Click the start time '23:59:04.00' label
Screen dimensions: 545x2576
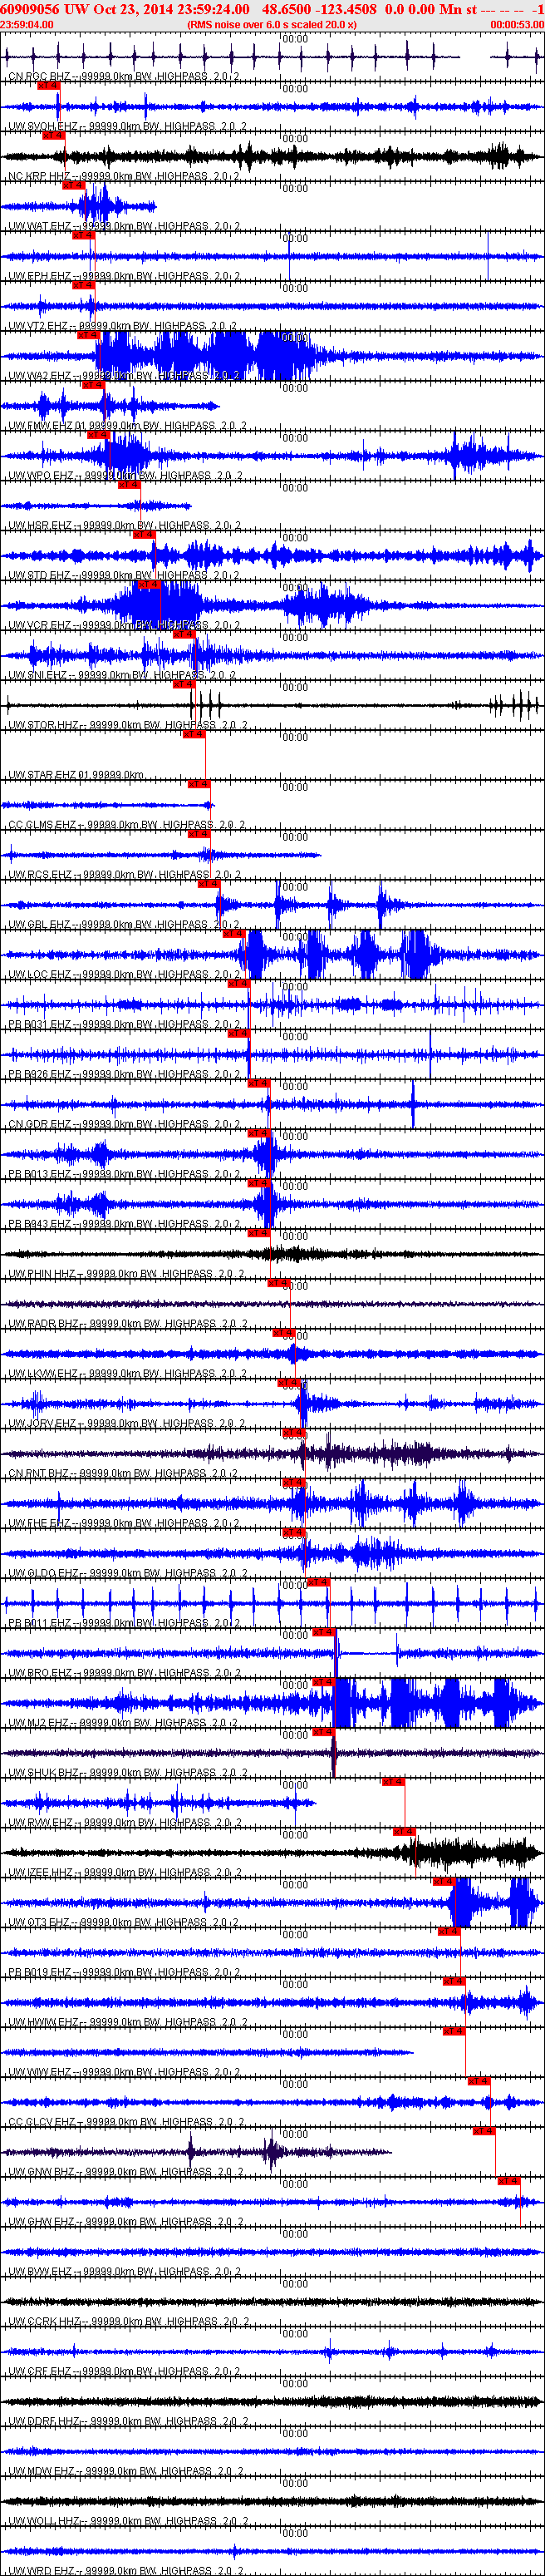(x=27, y=24)
